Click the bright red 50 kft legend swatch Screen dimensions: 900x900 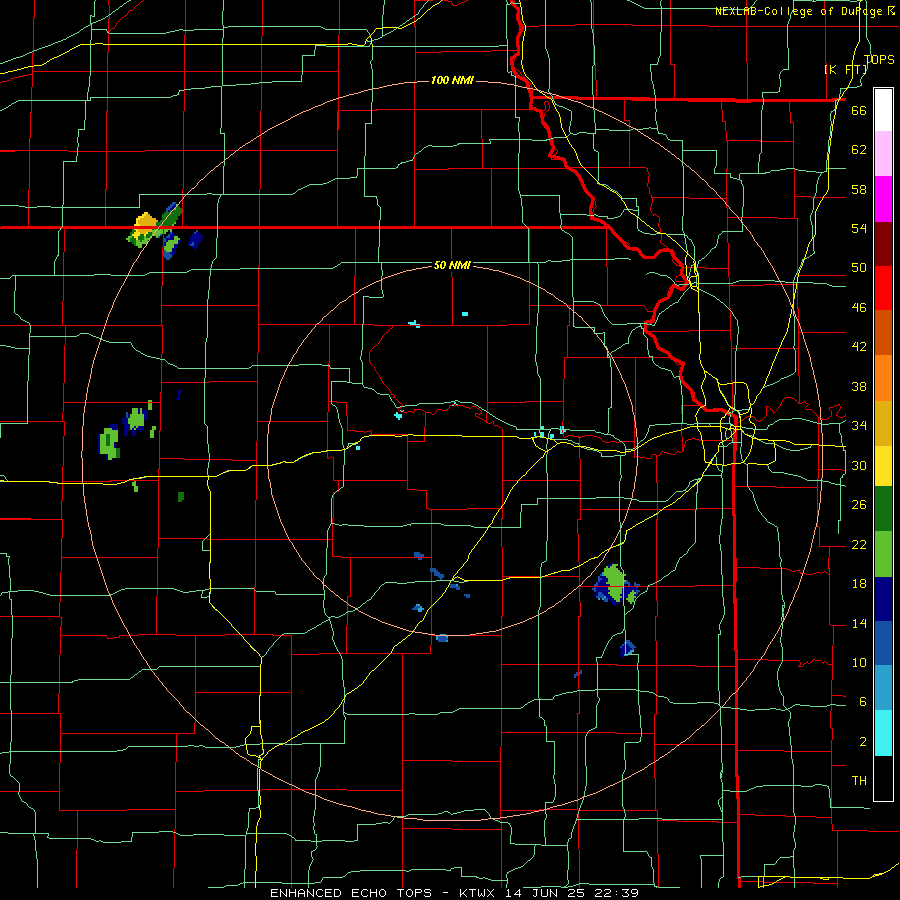tap(883, 288)
